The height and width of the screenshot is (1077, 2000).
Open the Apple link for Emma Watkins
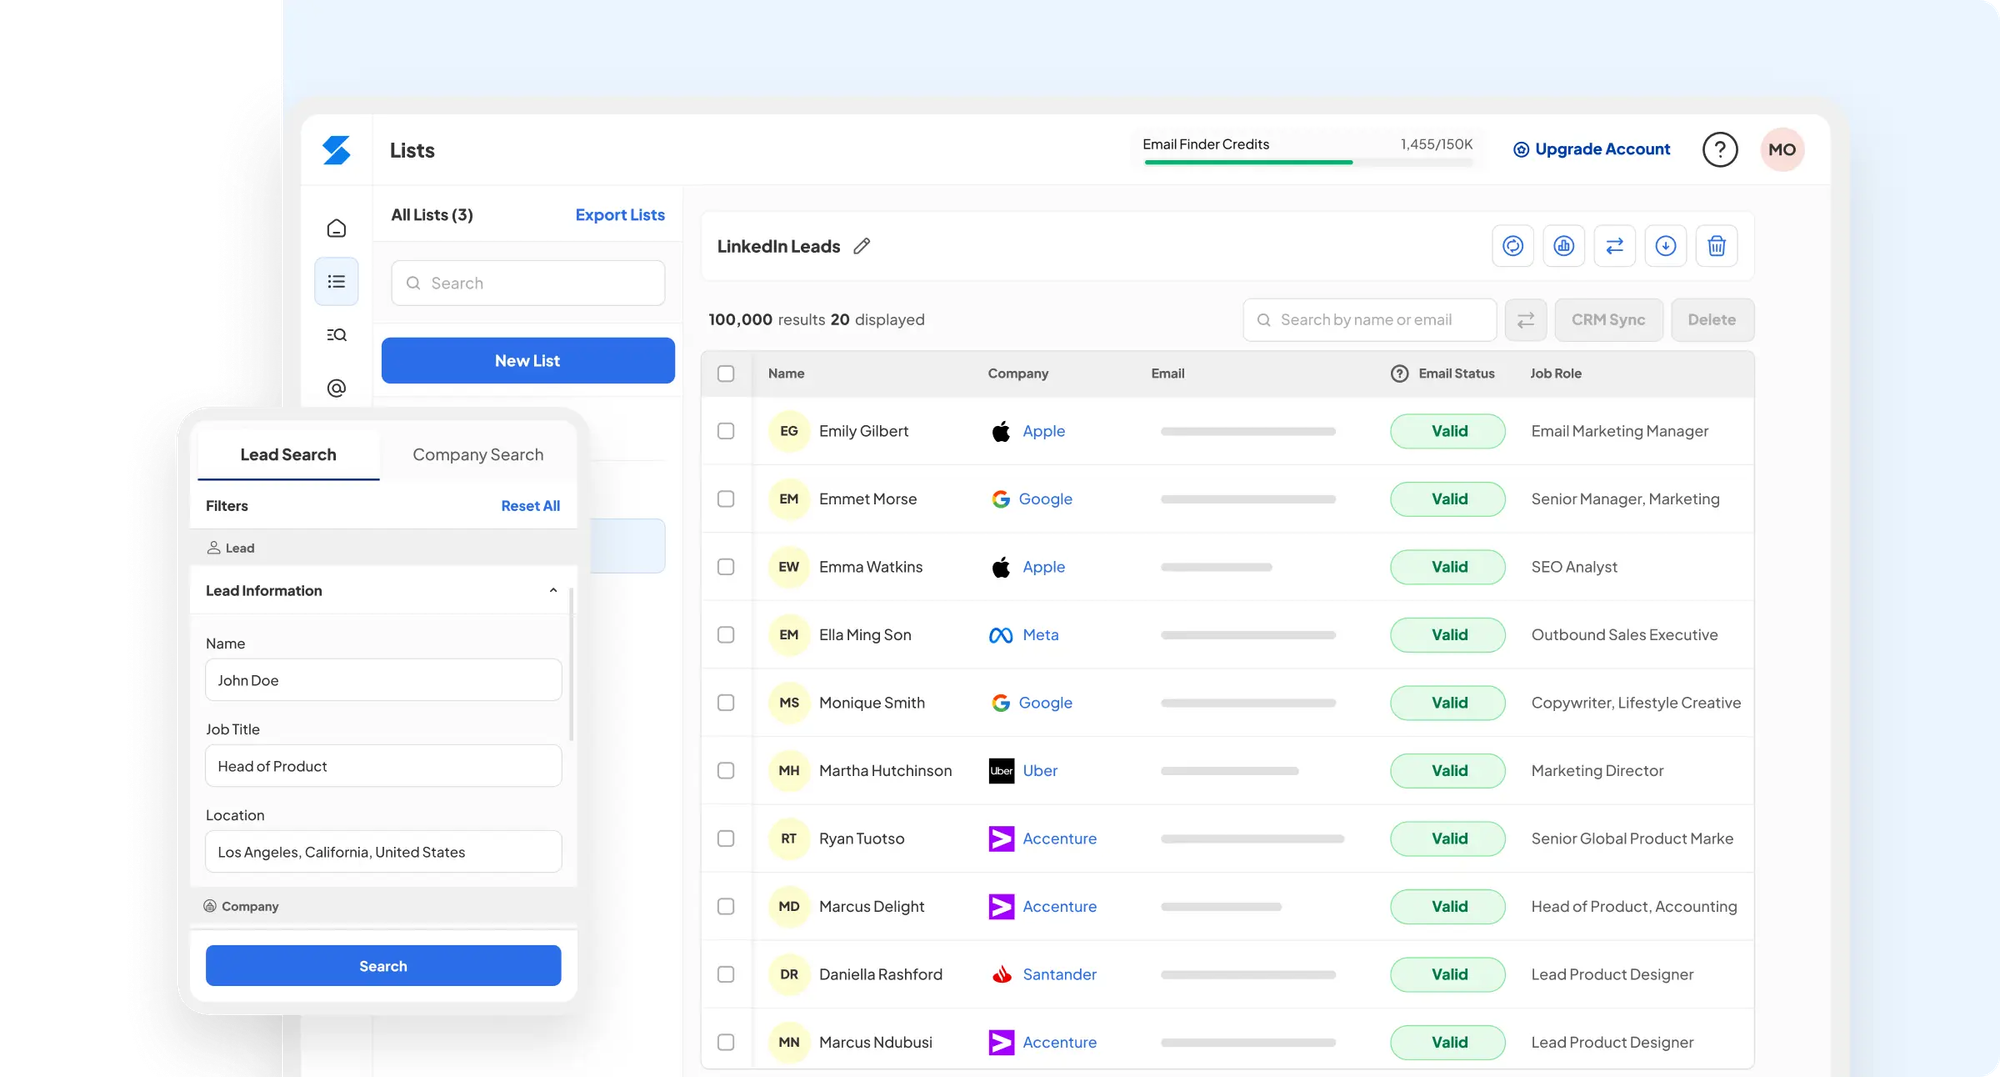tap(1043, 567)
